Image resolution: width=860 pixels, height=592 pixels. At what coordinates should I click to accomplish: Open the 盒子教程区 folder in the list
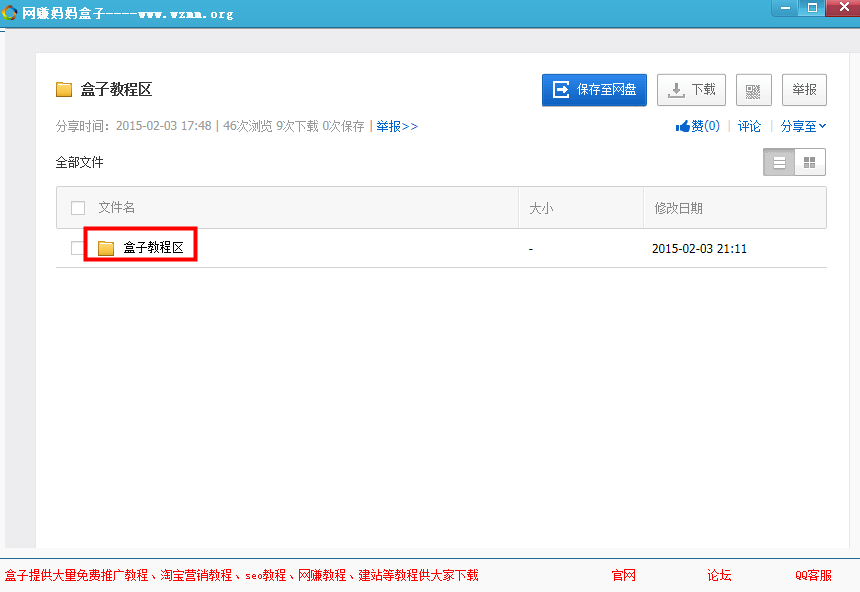pos(153,247)
